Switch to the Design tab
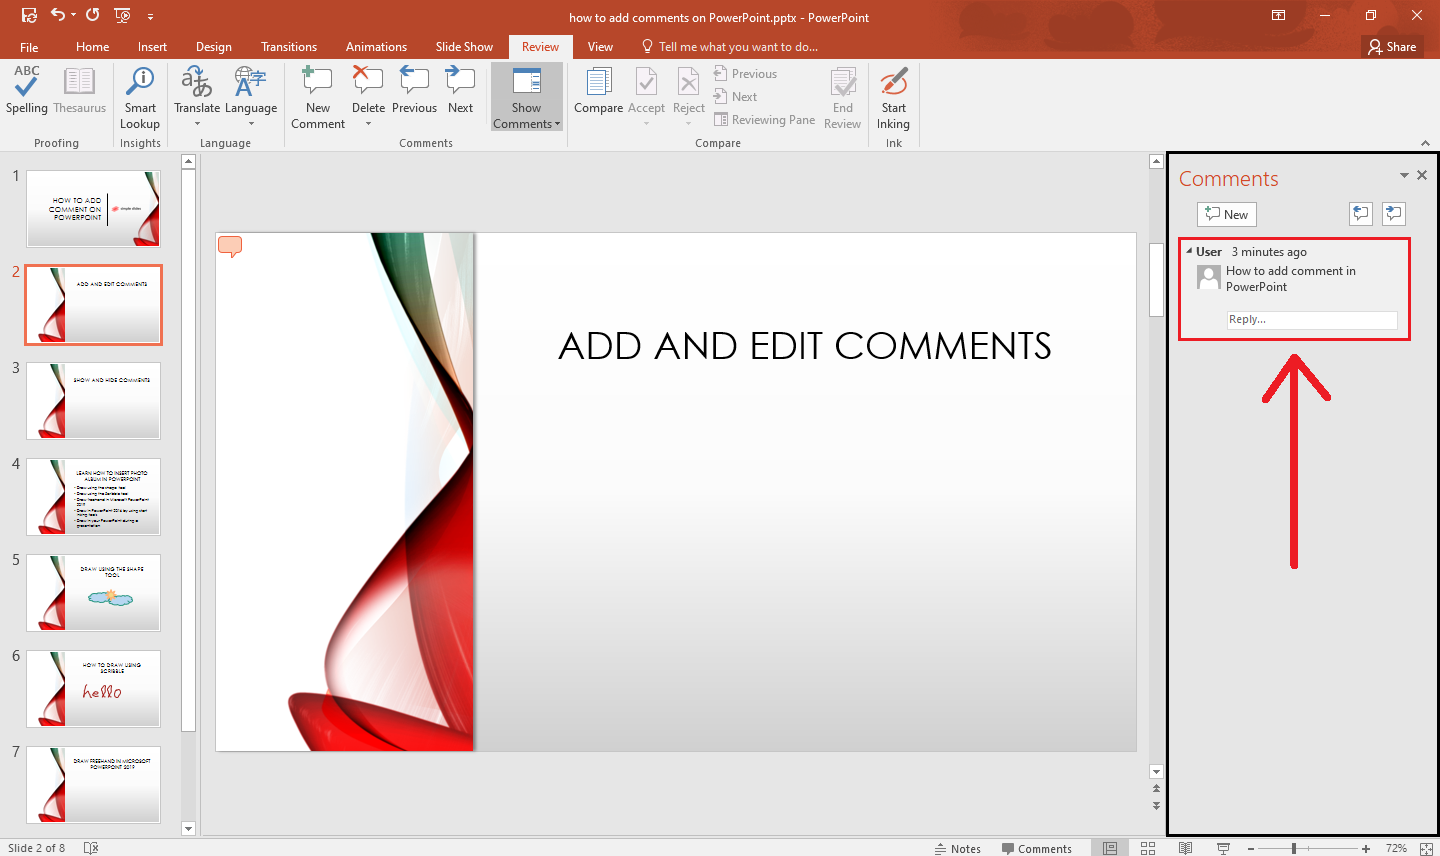This screenshot has height=856, width=1440. click(x=214, y=47)
